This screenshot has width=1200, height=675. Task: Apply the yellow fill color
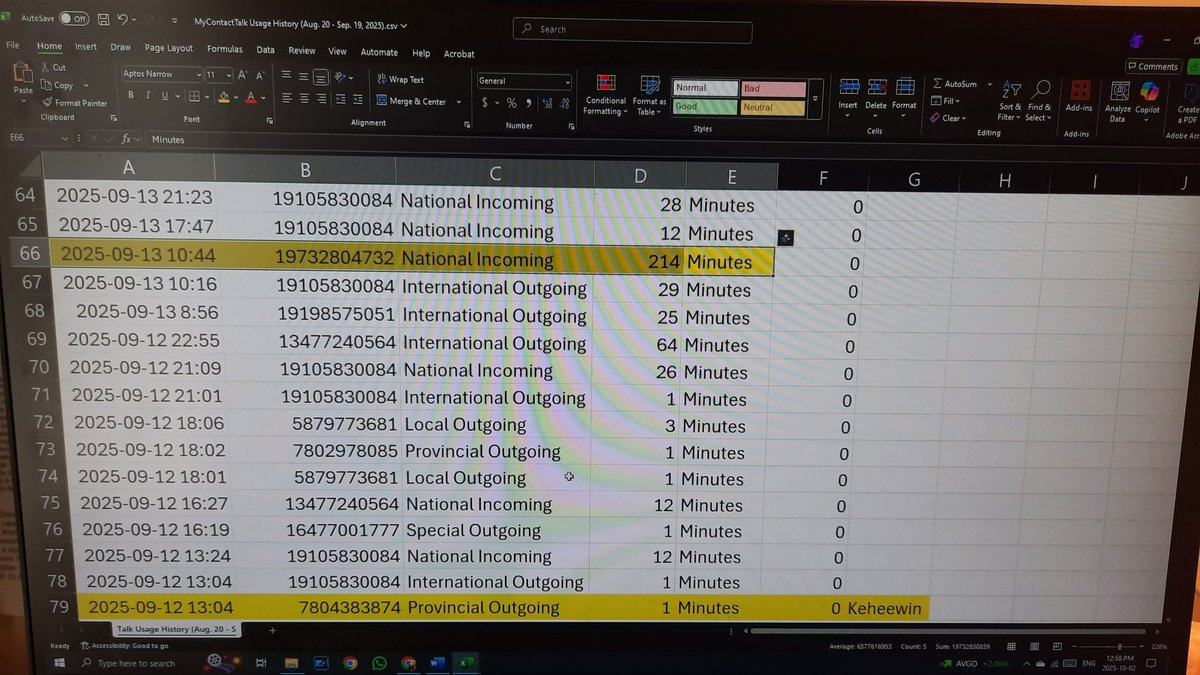coord(223,97)
